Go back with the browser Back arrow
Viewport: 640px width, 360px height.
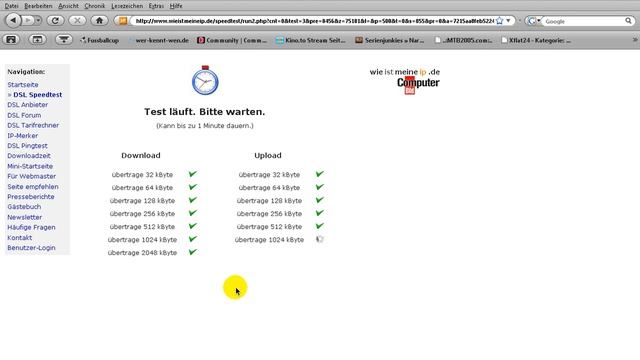(x=13, y=20)
